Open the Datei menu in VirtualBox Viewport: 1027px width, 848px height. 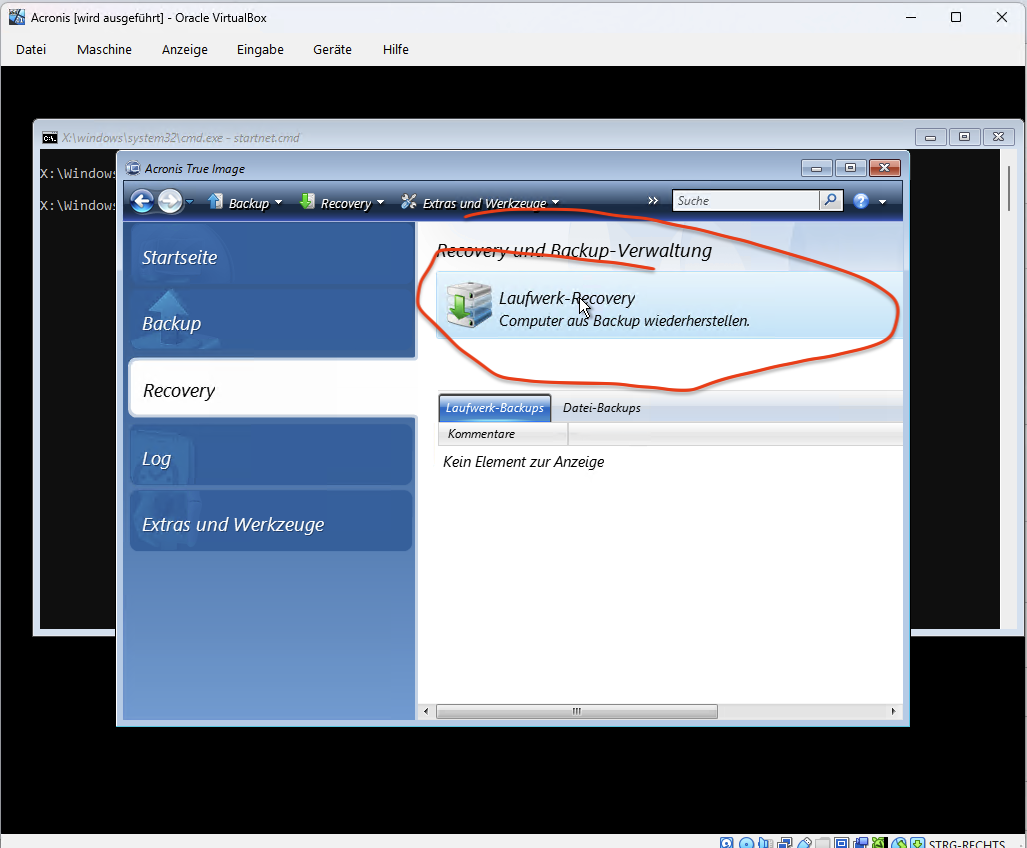pos(31,49)
